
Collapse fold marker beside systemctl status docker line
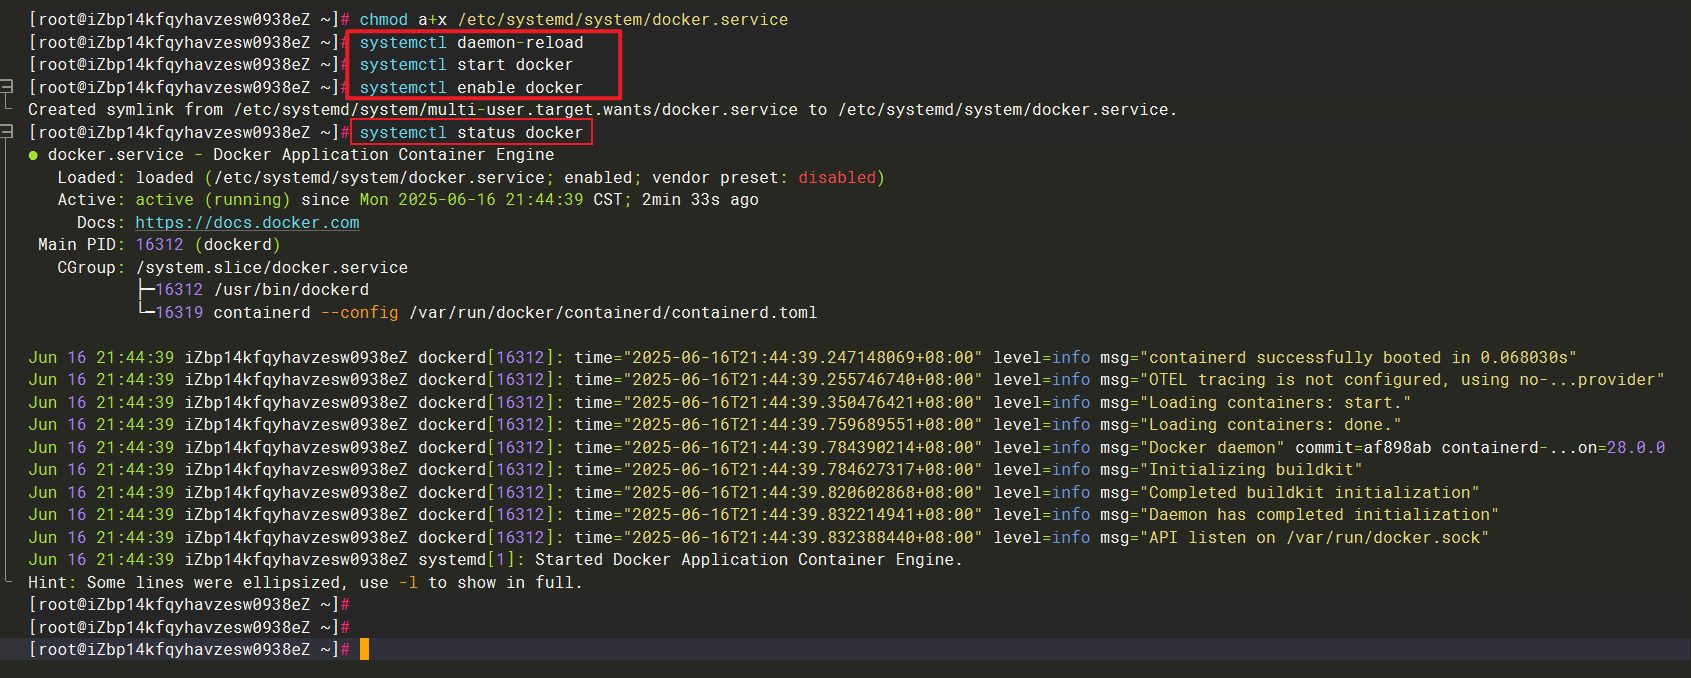pos(6,132)
